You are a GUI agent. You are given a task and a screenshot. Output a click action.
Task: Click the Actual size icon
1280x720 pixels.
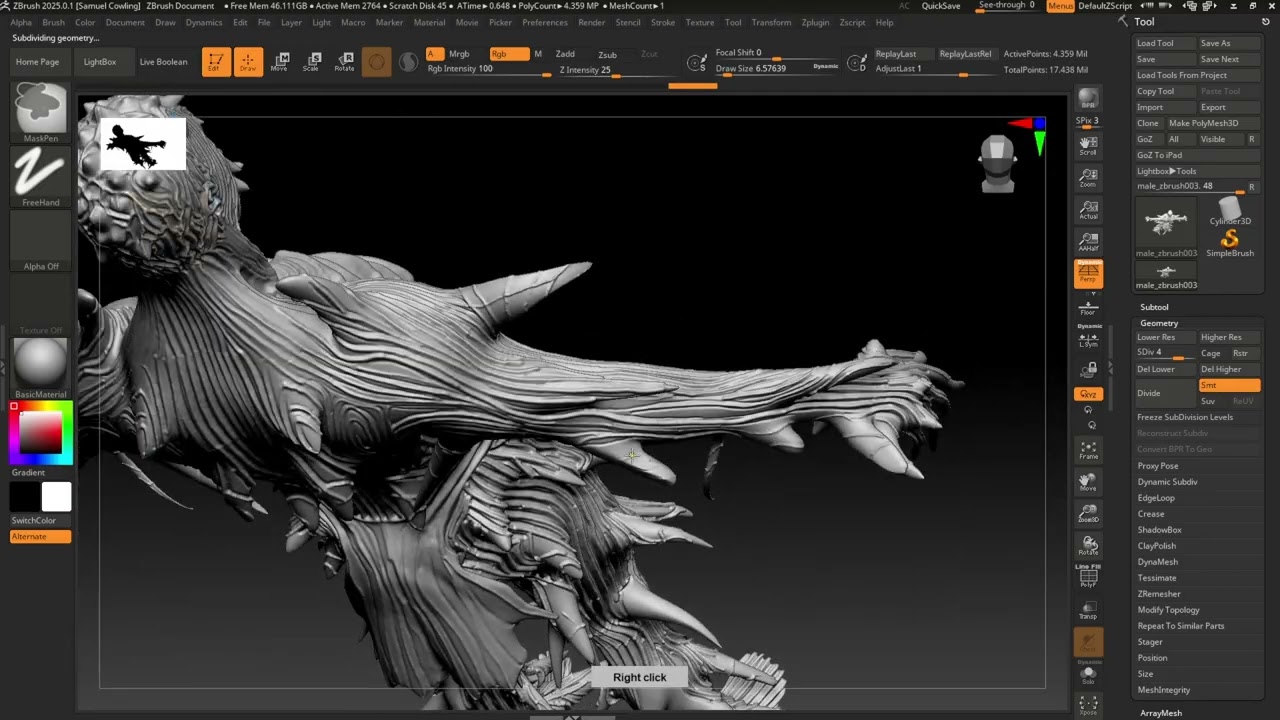pyautogui.click(x=1088, y=210)
